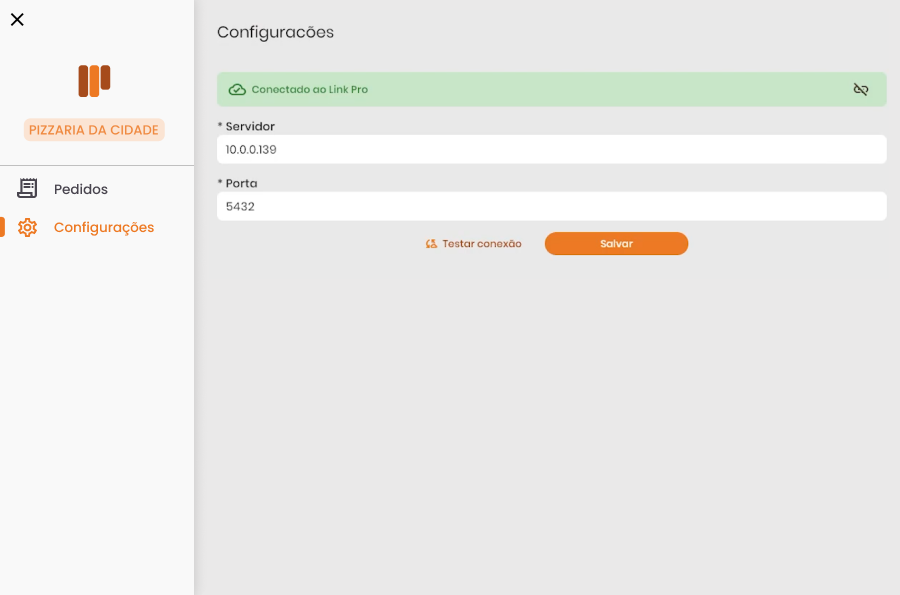Viewport: 900px width, 595px height.
Task: Click the green connection status banner
Action: coord(600,89)
